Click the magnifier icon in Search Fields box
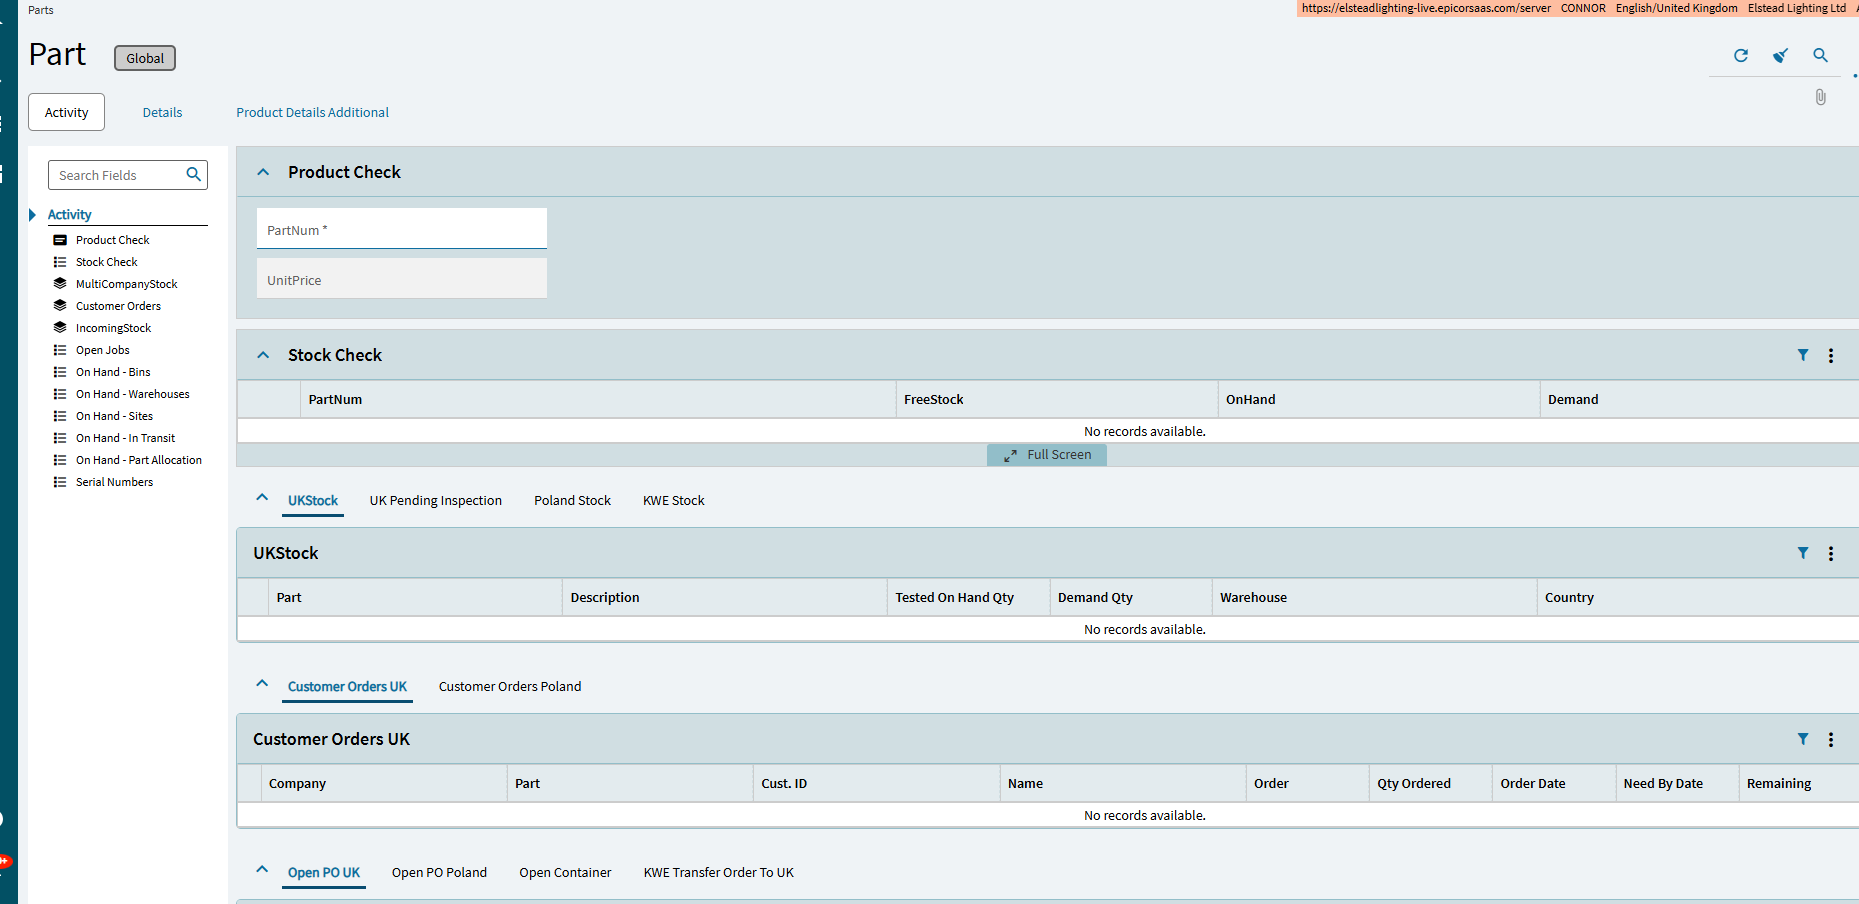Viewport: 1859px width, 904px height. [x=193, y=174]
